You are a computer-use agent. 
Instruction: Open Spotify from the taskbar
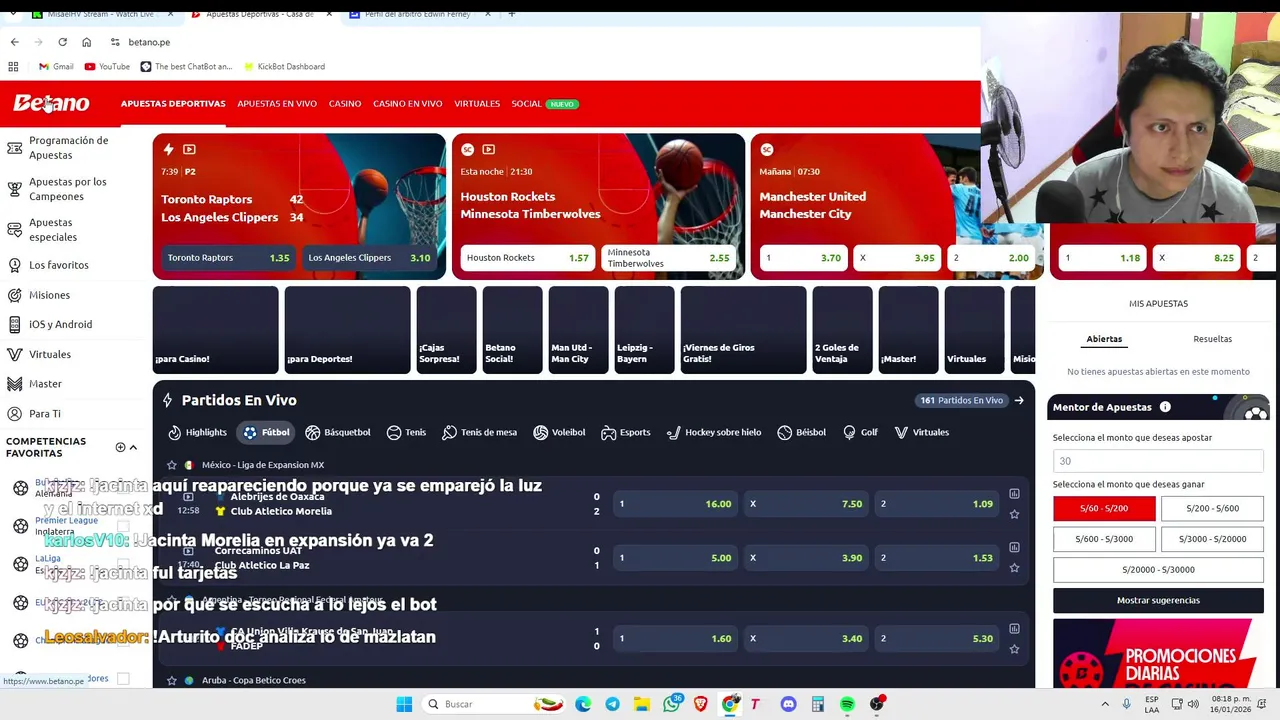847,704
